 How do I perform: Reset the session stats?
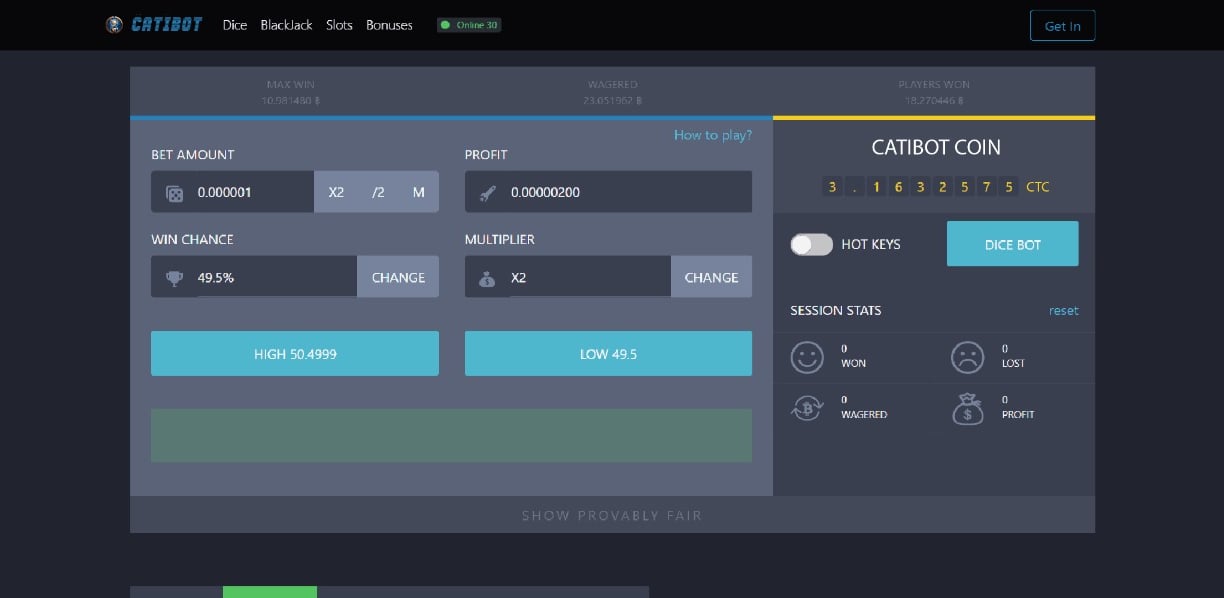tap(1064, 311)
